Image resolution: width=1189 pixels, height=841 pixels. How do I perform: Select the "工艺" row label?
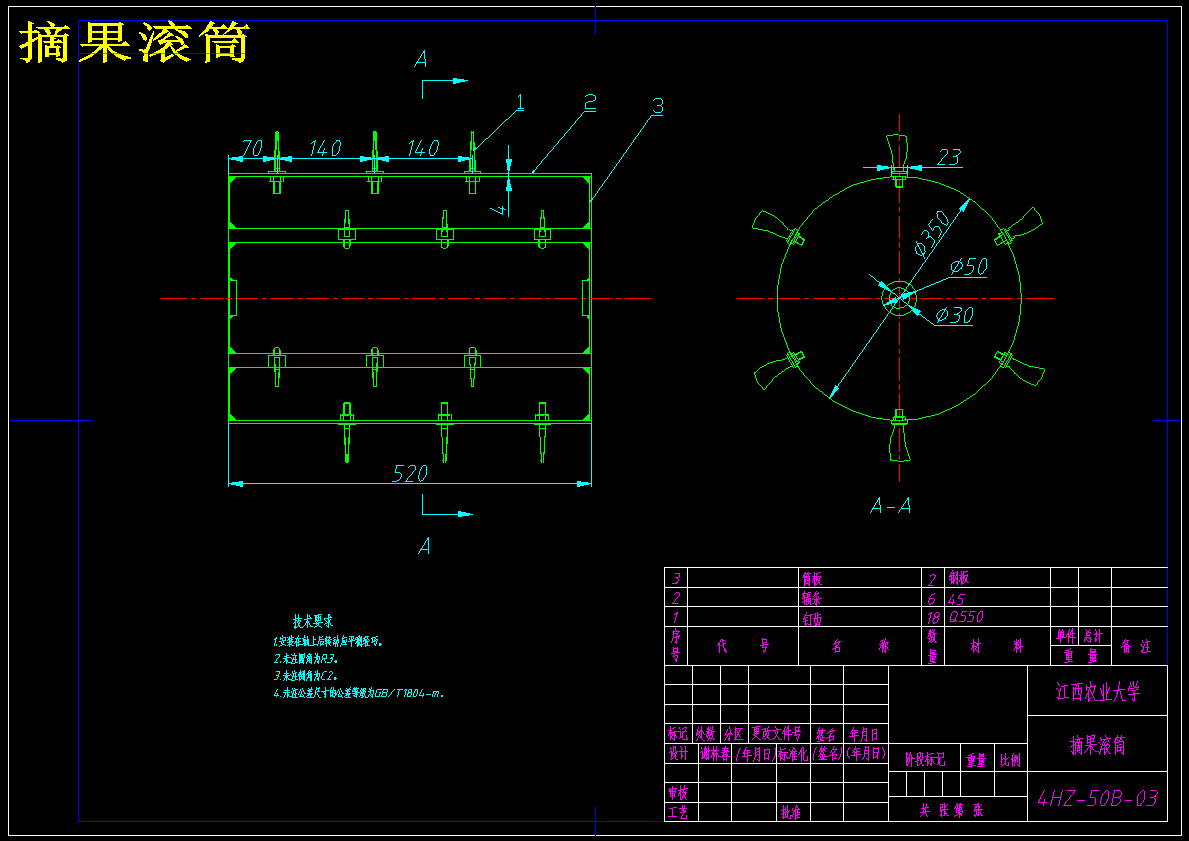point(678,813)
